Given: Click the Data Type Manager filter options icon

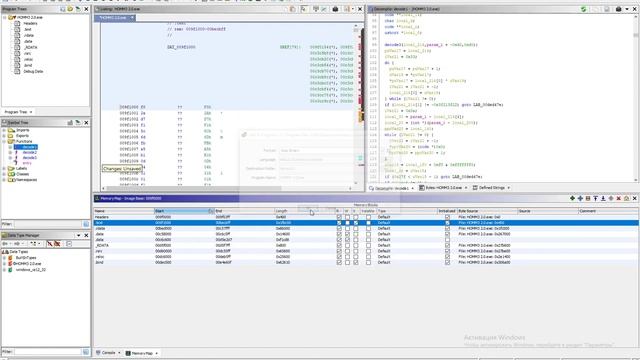Looking at the screenshot, I should point(86,351).
